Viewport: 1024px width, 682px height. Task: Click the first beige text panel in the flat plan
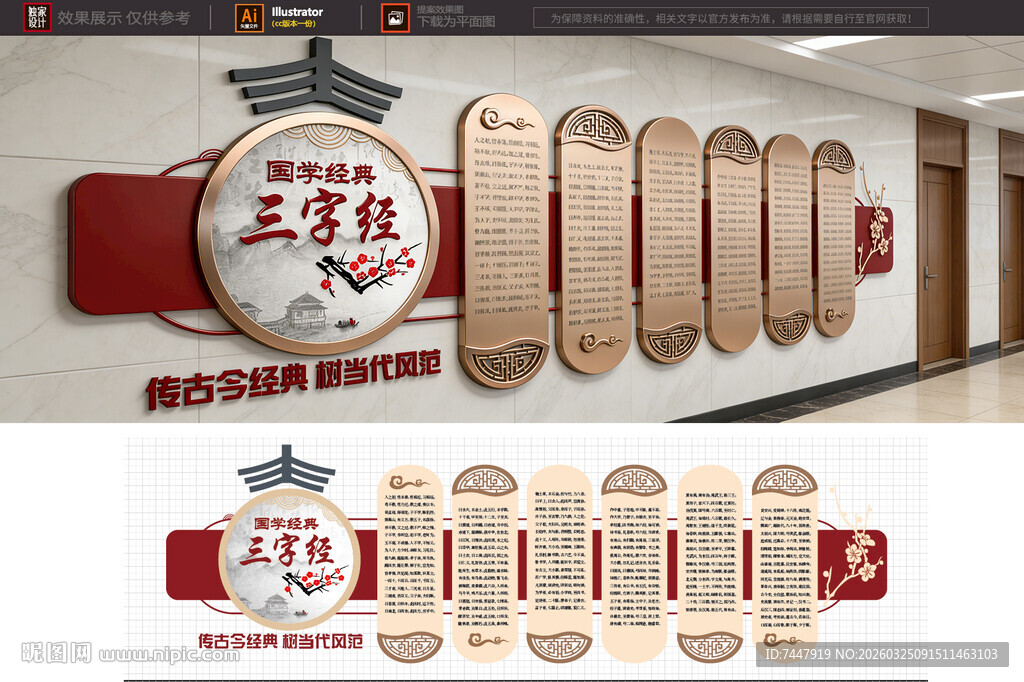410,564
